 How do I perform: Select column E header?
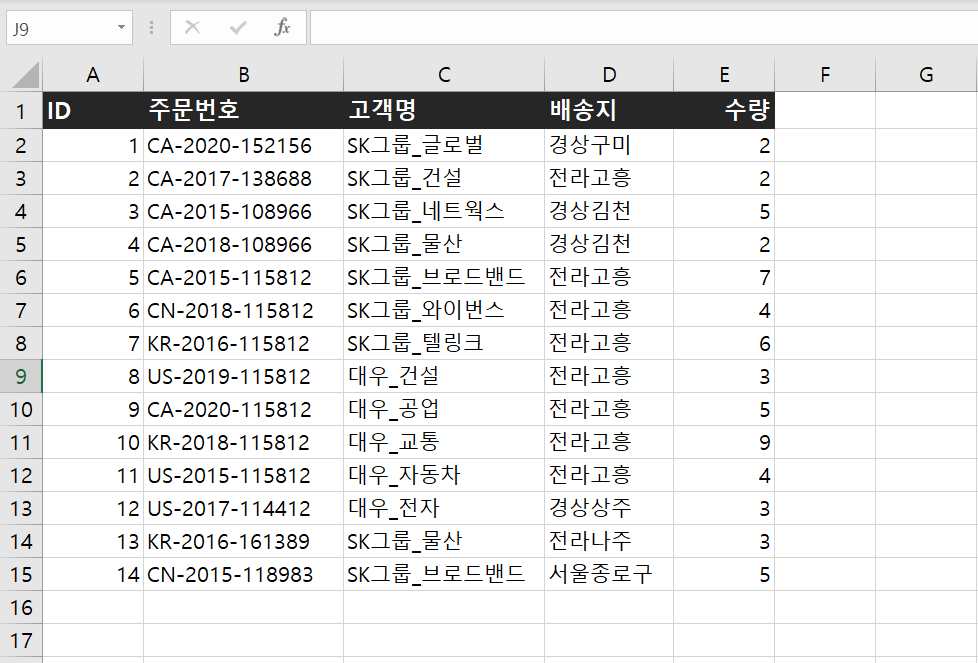pos(724,75)
